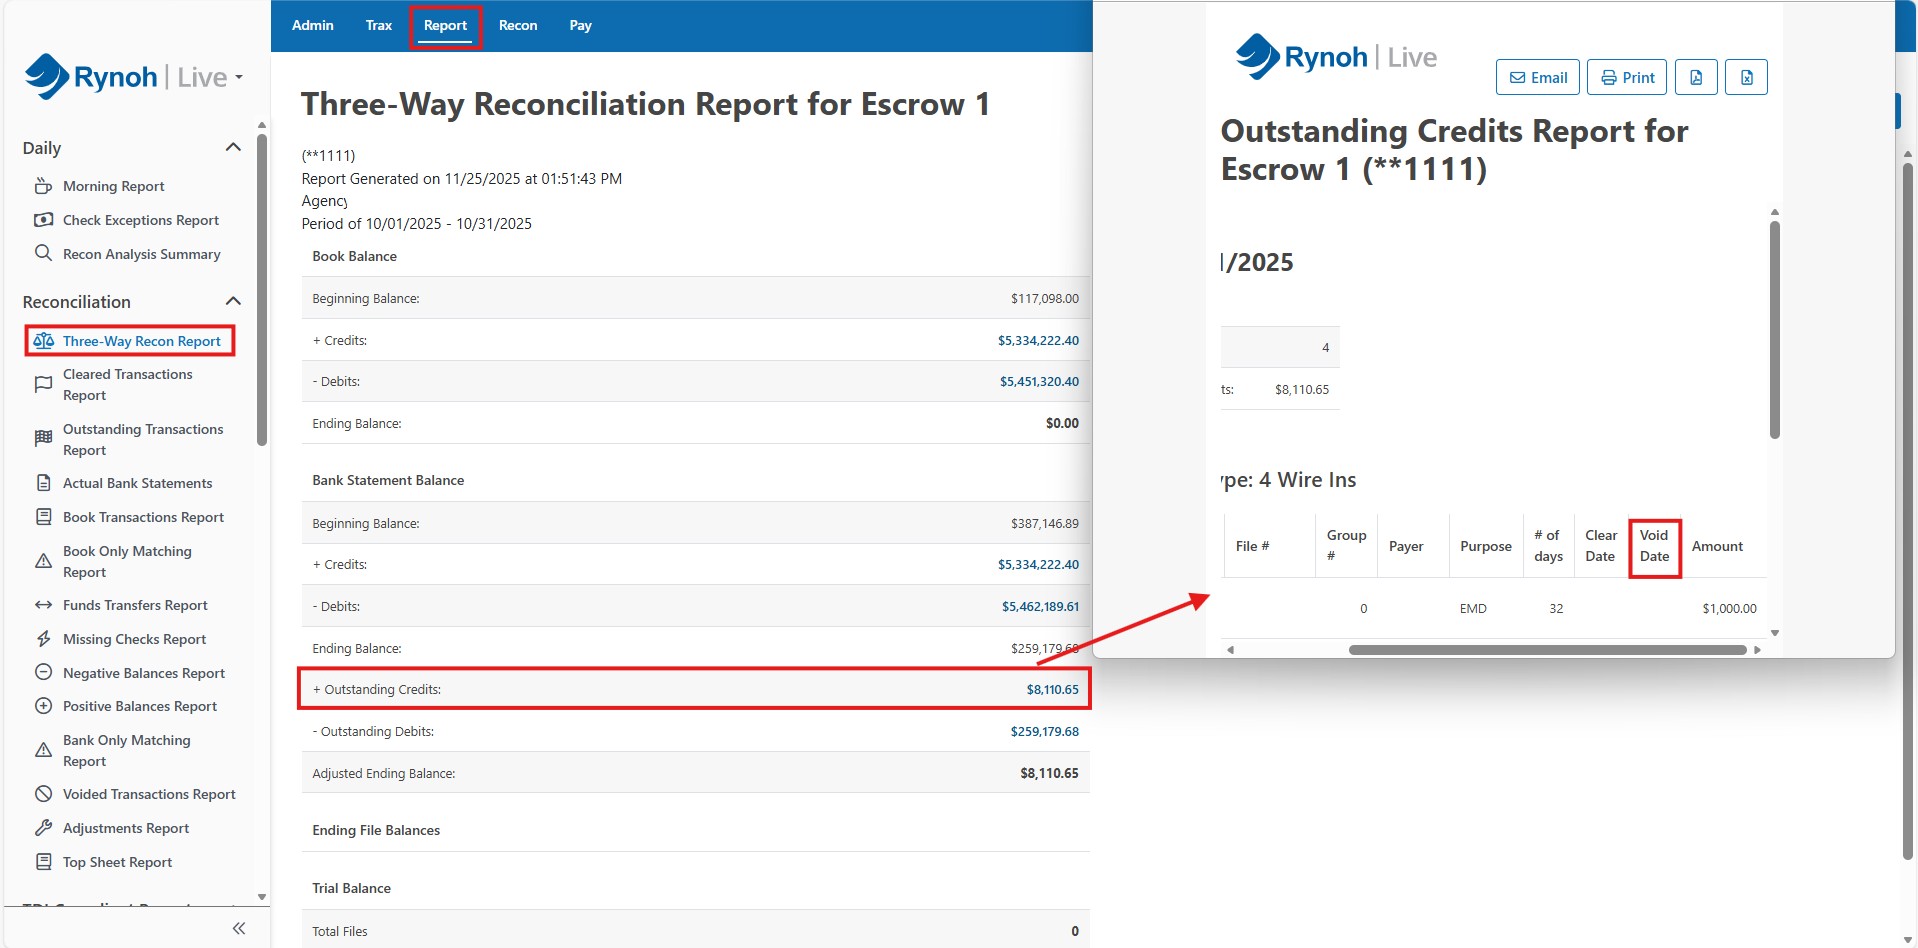Open the Live environment dropdown
The height and width of the screenshot is (948, 1918).
(239, 77)
